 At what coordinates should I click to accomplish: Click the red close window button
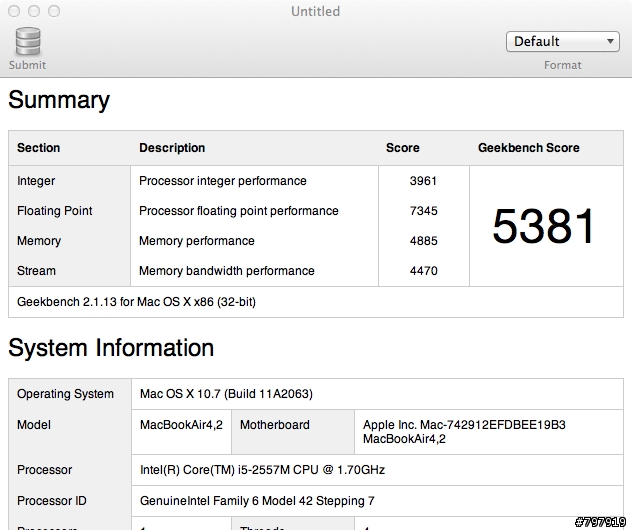(14, 11)
